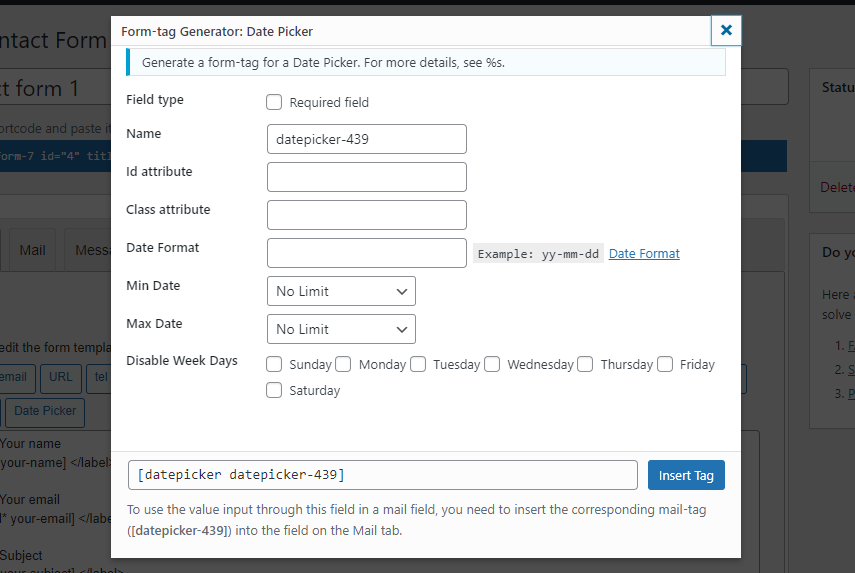The height and width of the screenshot is (573, 855).
Task: Click the dialog title 'Form-tag Generator: Date Picker'
Action: click(217, 32)
